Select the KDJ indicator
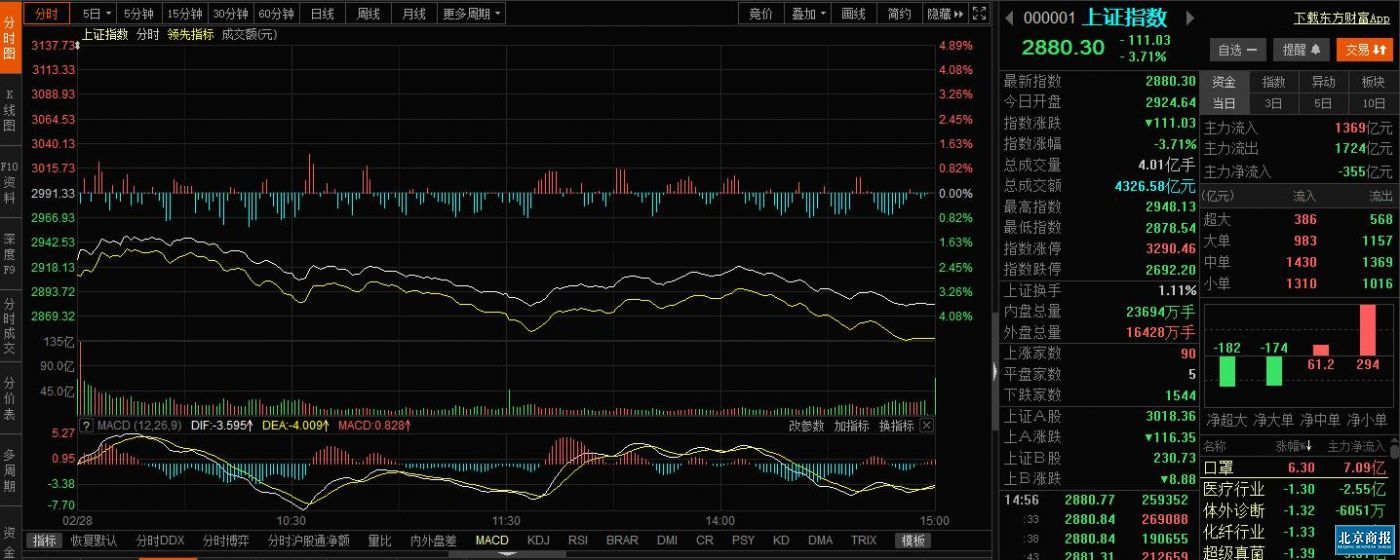Viewport: 1400px width, 560px height. tap(538, 540)
